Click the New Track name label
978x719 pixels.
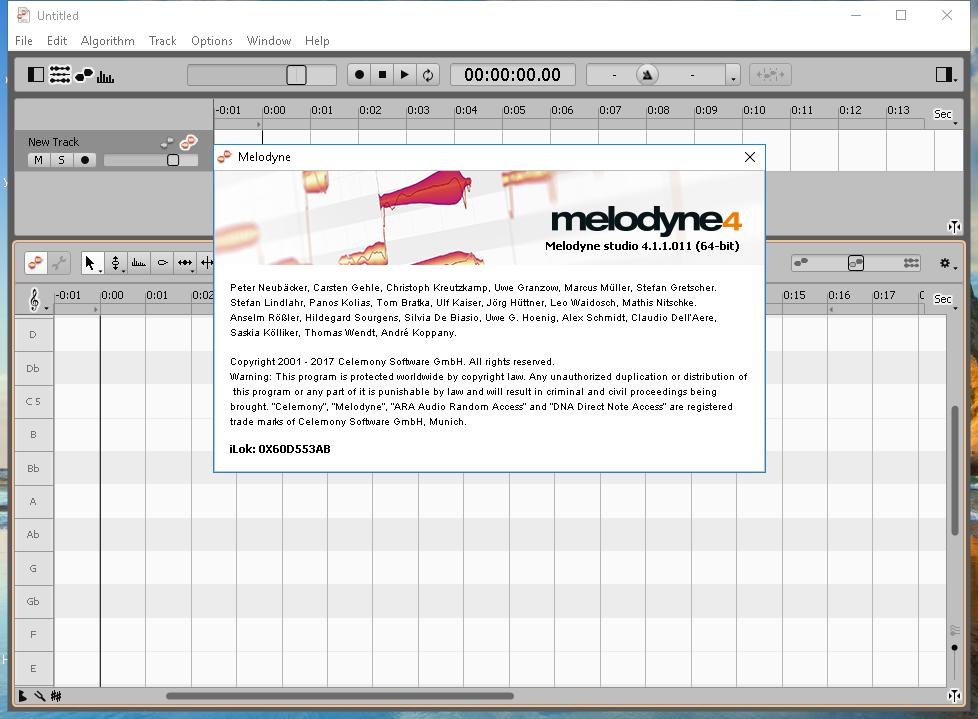tap(54, 142)
